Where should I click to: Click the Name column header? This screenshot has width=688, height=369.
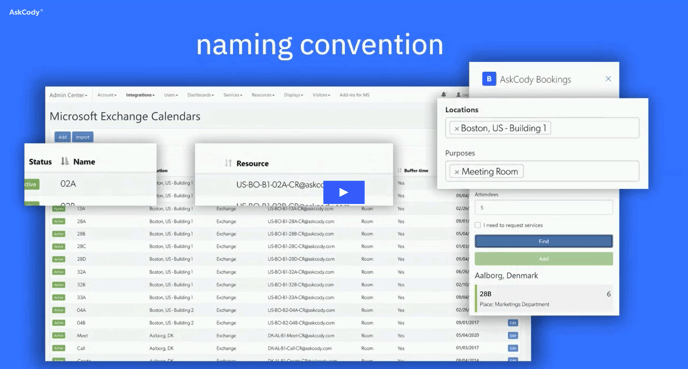[x=84, y=162]
